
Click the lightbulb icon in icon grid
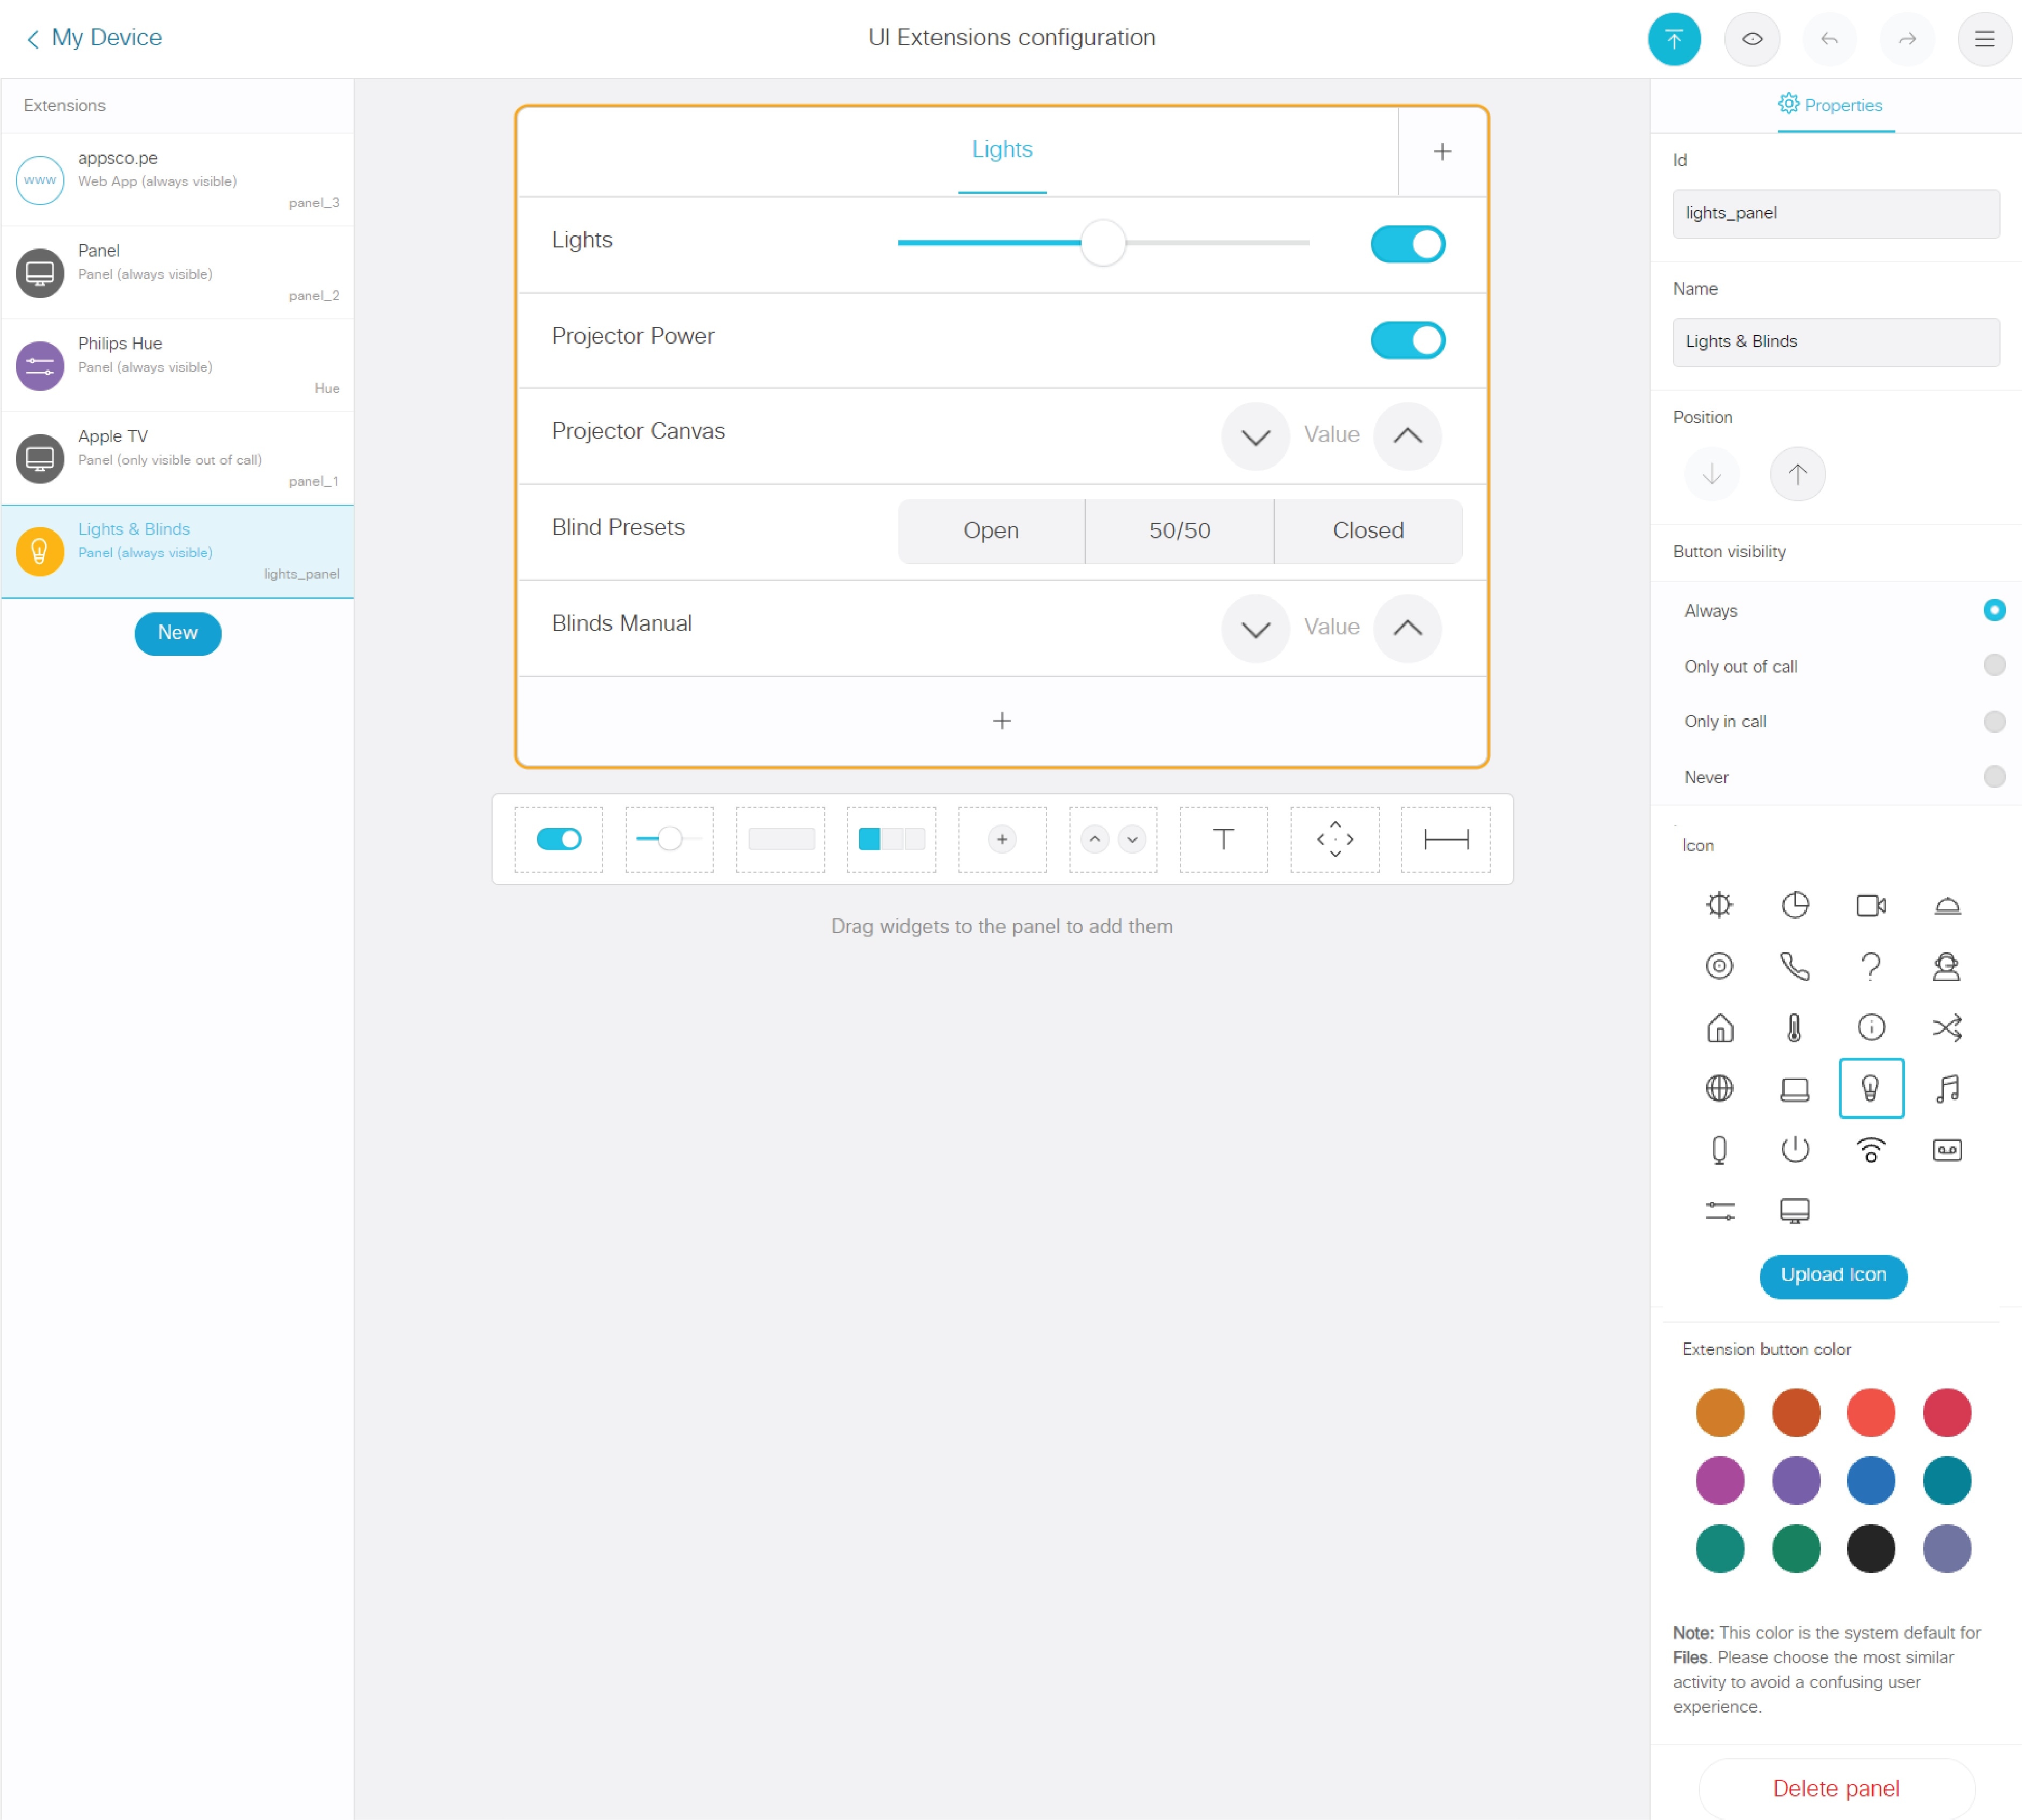[1869, 1087]
